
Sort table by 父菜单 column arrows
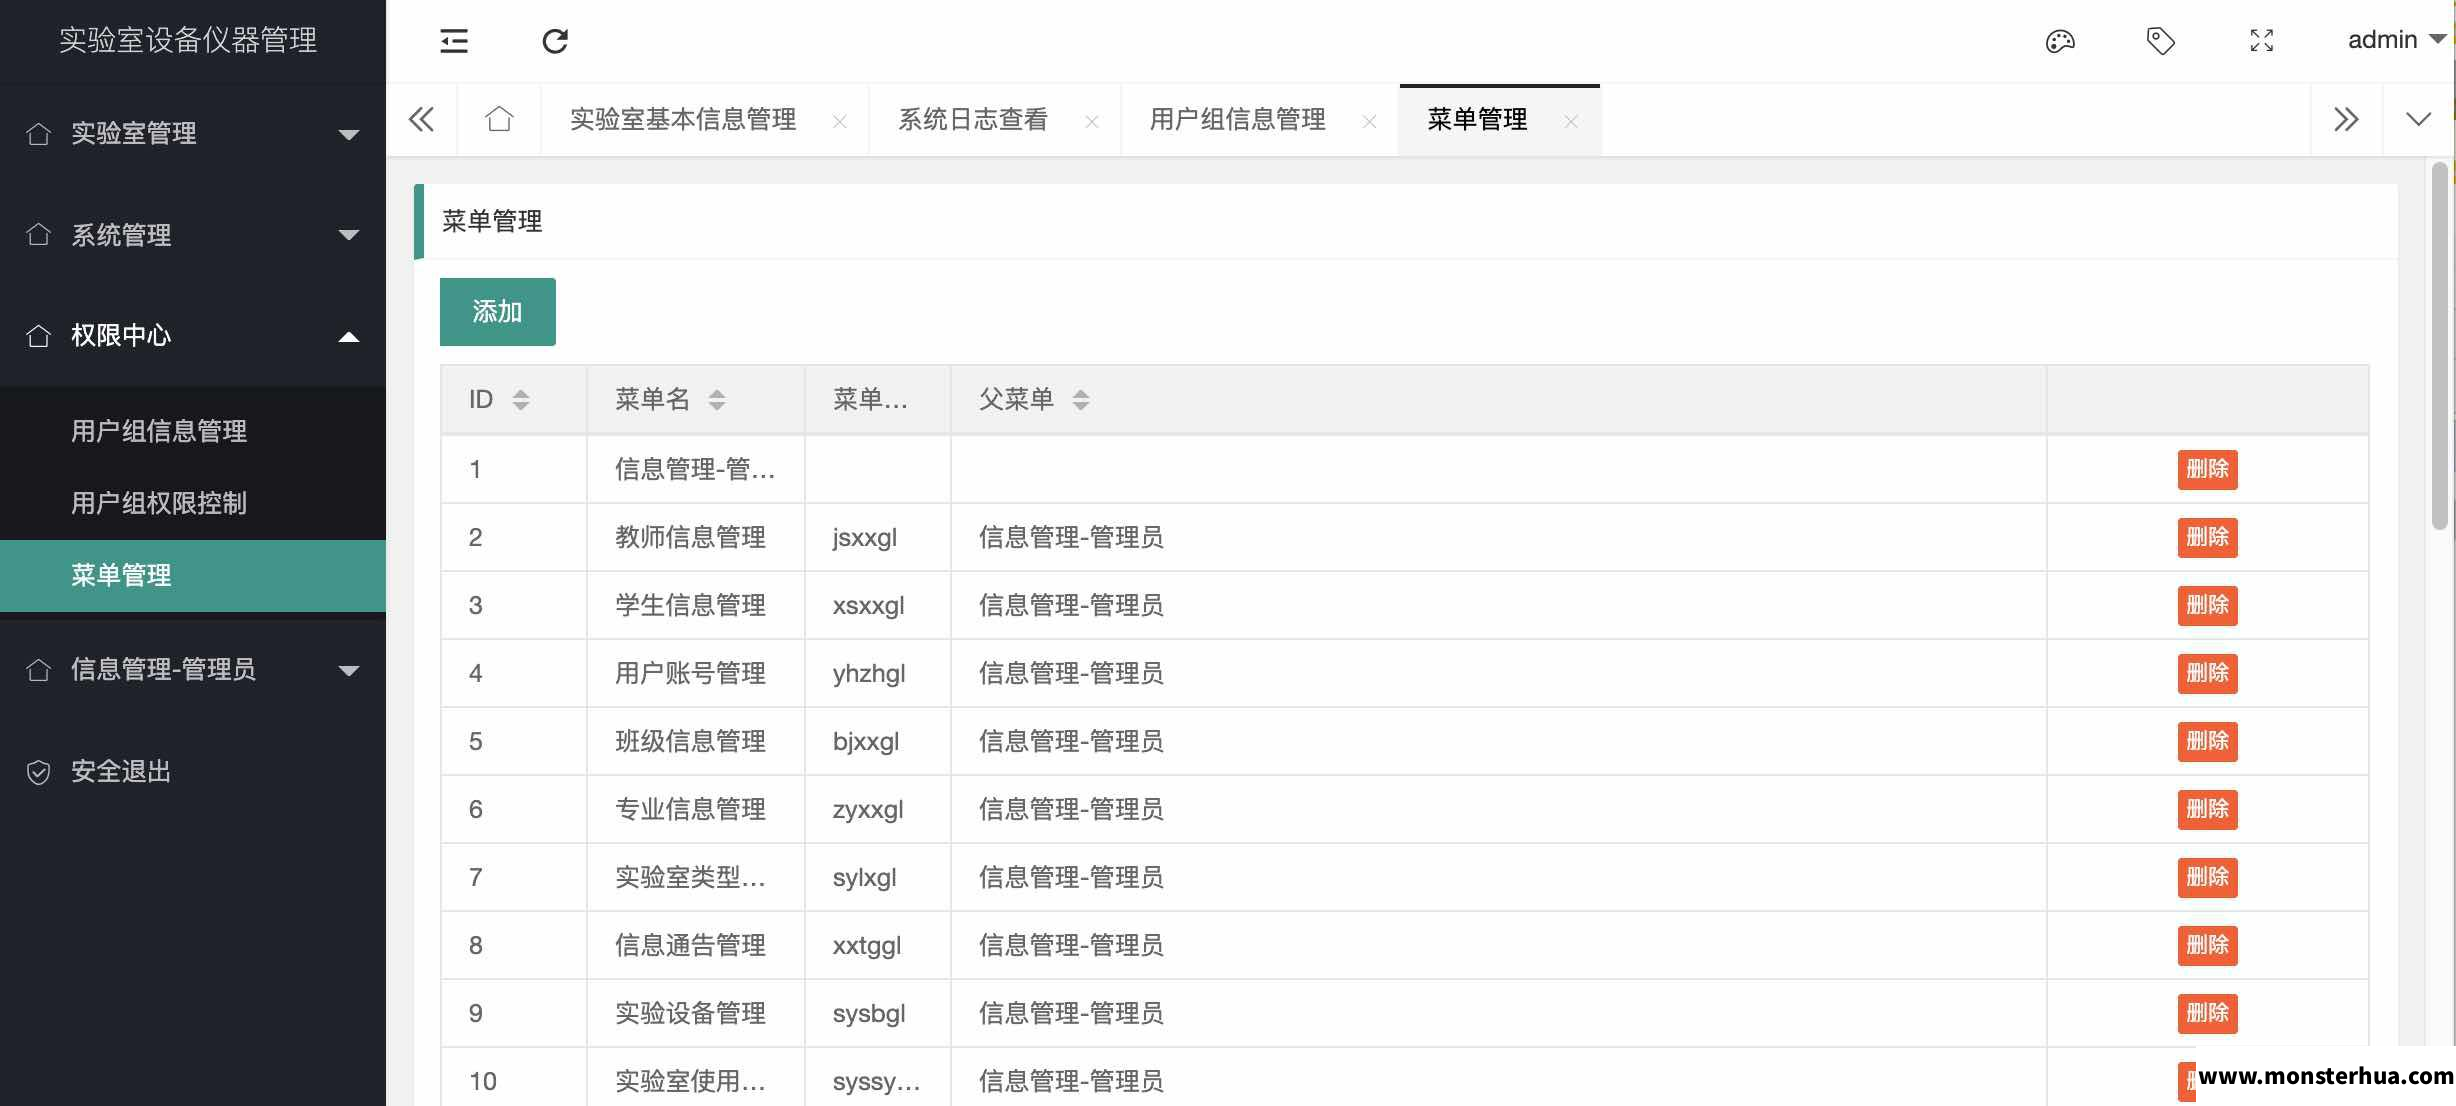(1081, 400)
